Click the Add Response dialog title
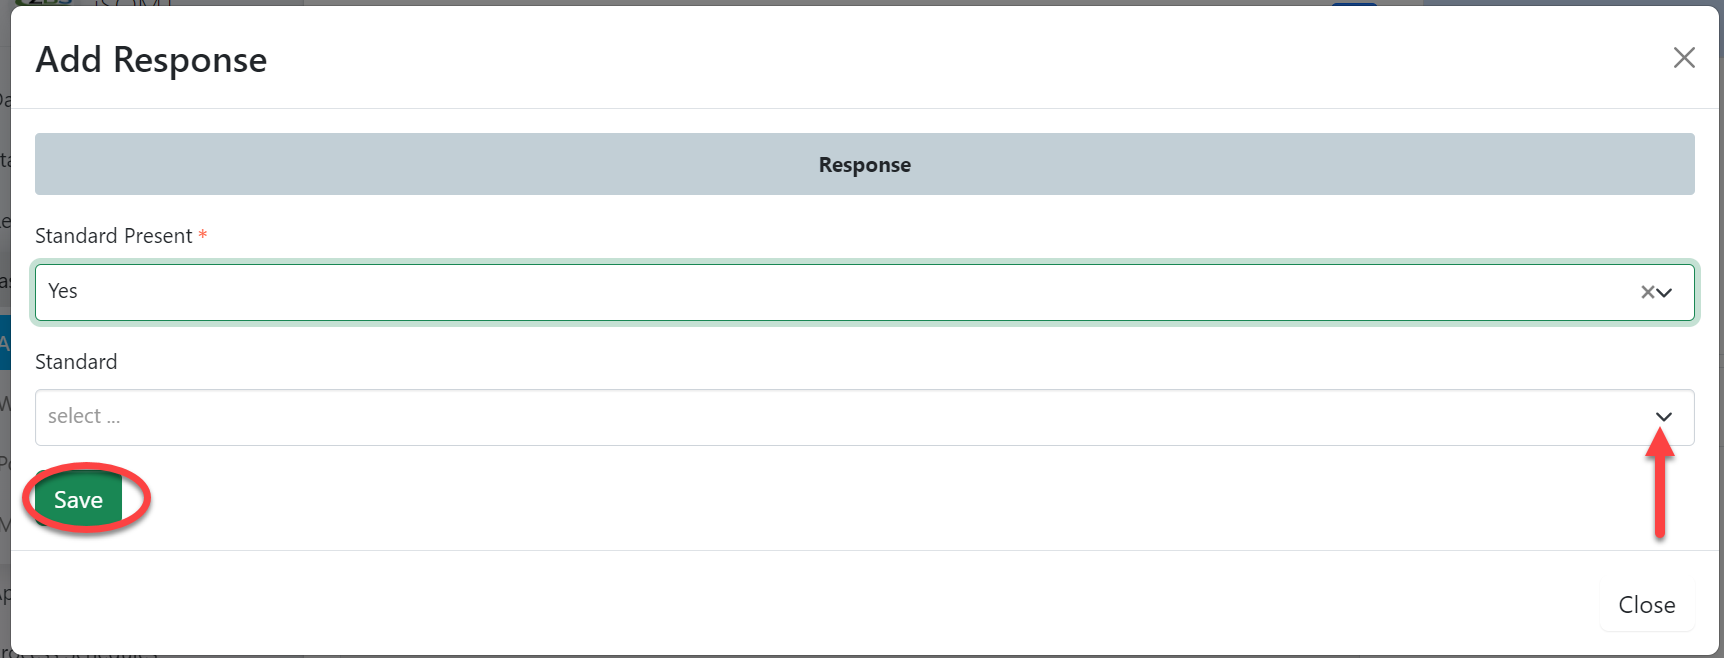Viewport: 1724px width, 658px height. tap(151, 60)
